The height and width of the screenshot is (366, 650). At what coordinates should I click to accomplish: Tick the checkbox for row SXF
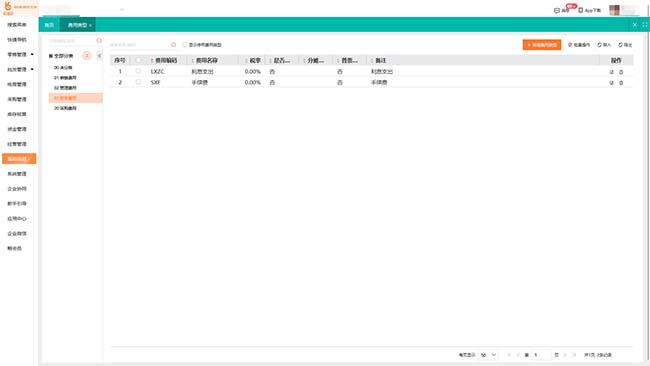point(138,82)
